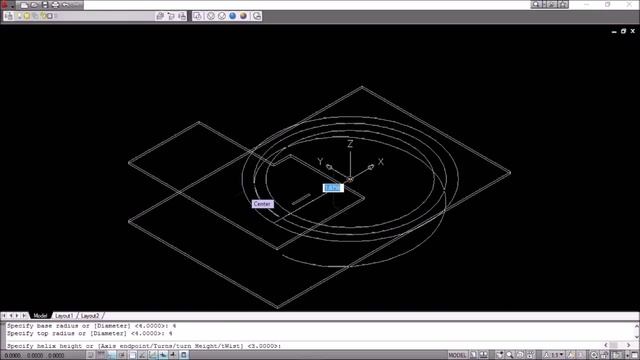
Task: Open the status bar options dropdown arrow
Action: (627, 356)
